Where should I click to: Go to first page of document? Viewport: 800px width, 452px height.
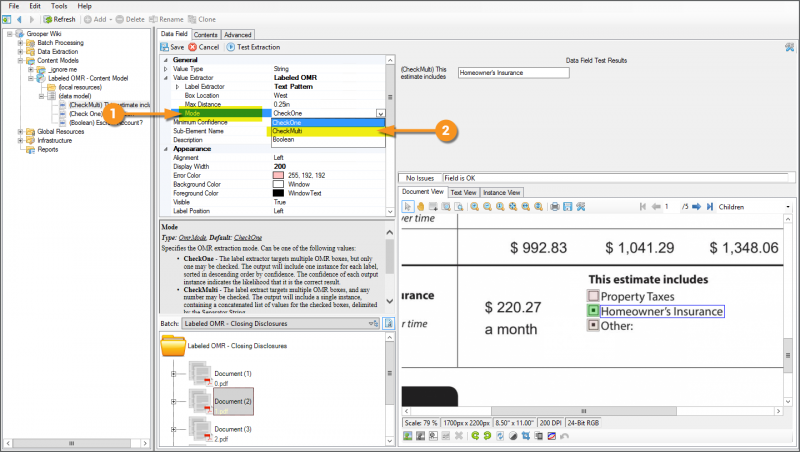[643, 207]
